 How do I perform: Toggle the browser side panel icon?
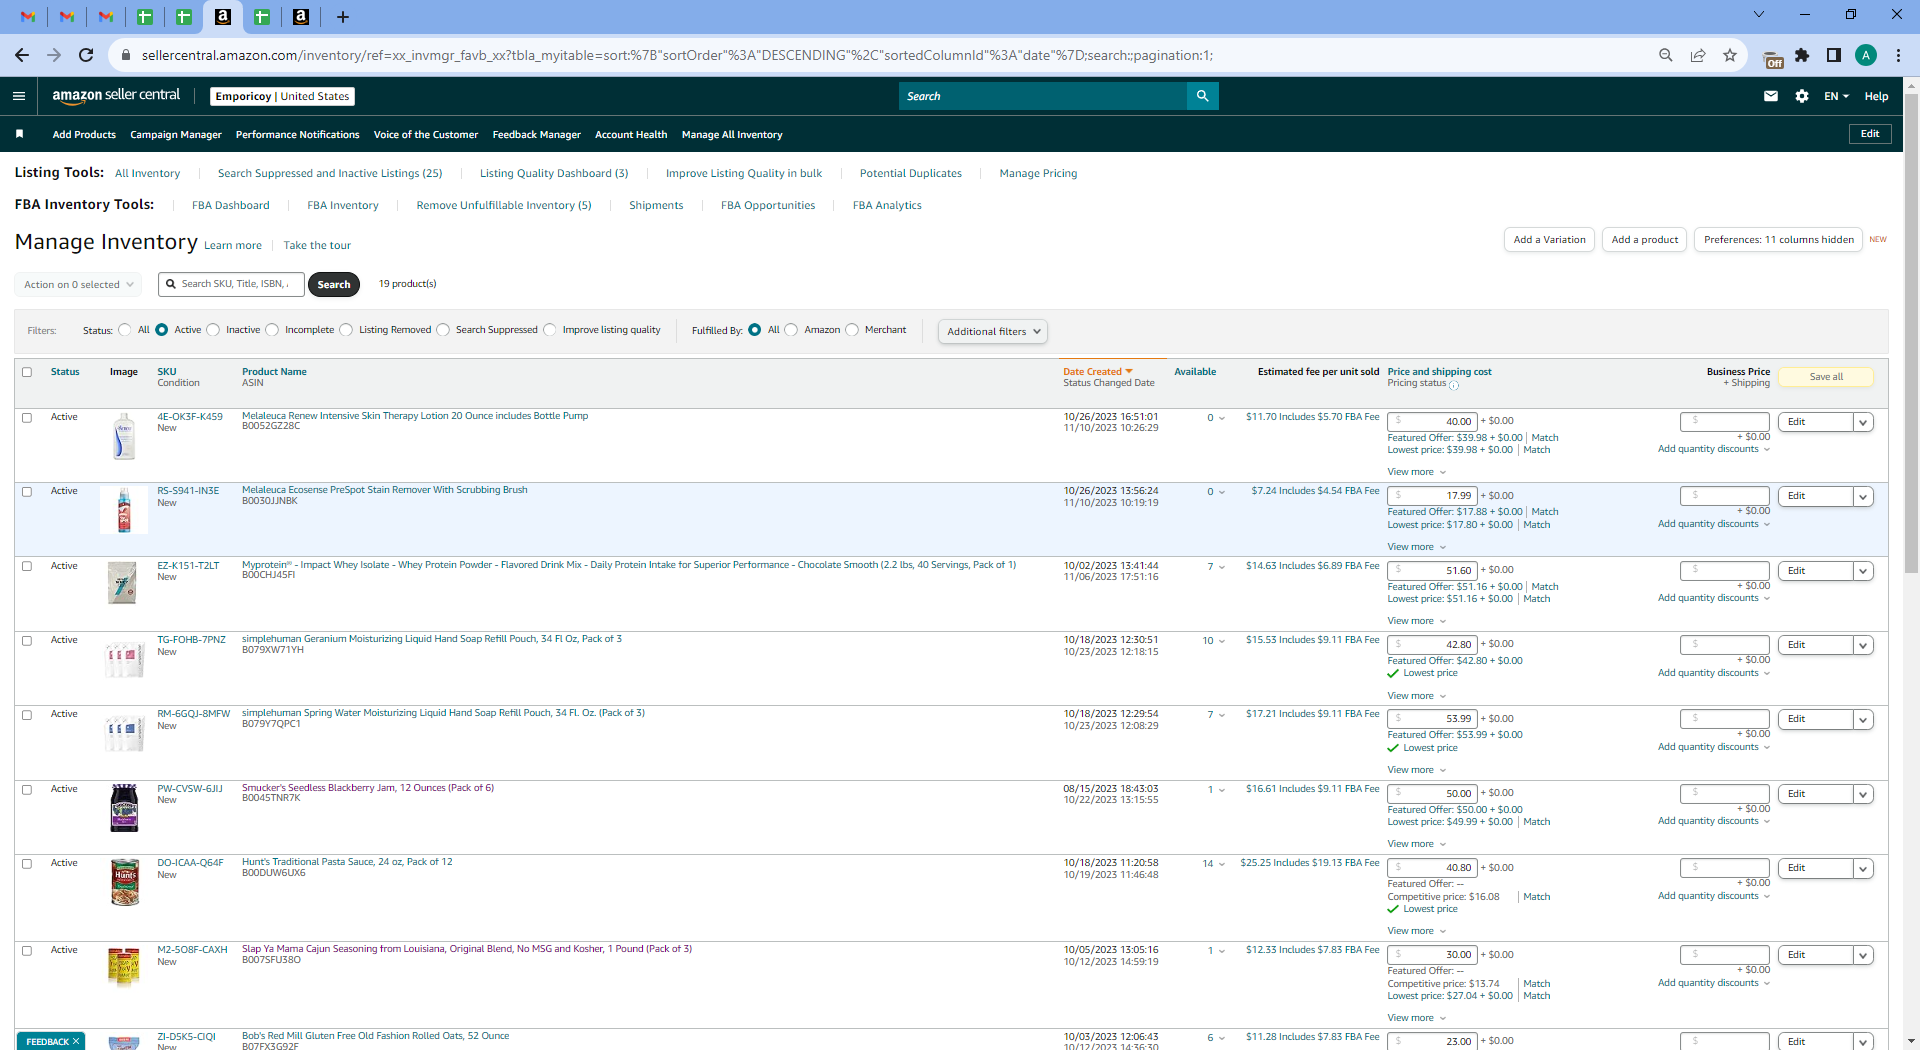tap(1834, 55)
